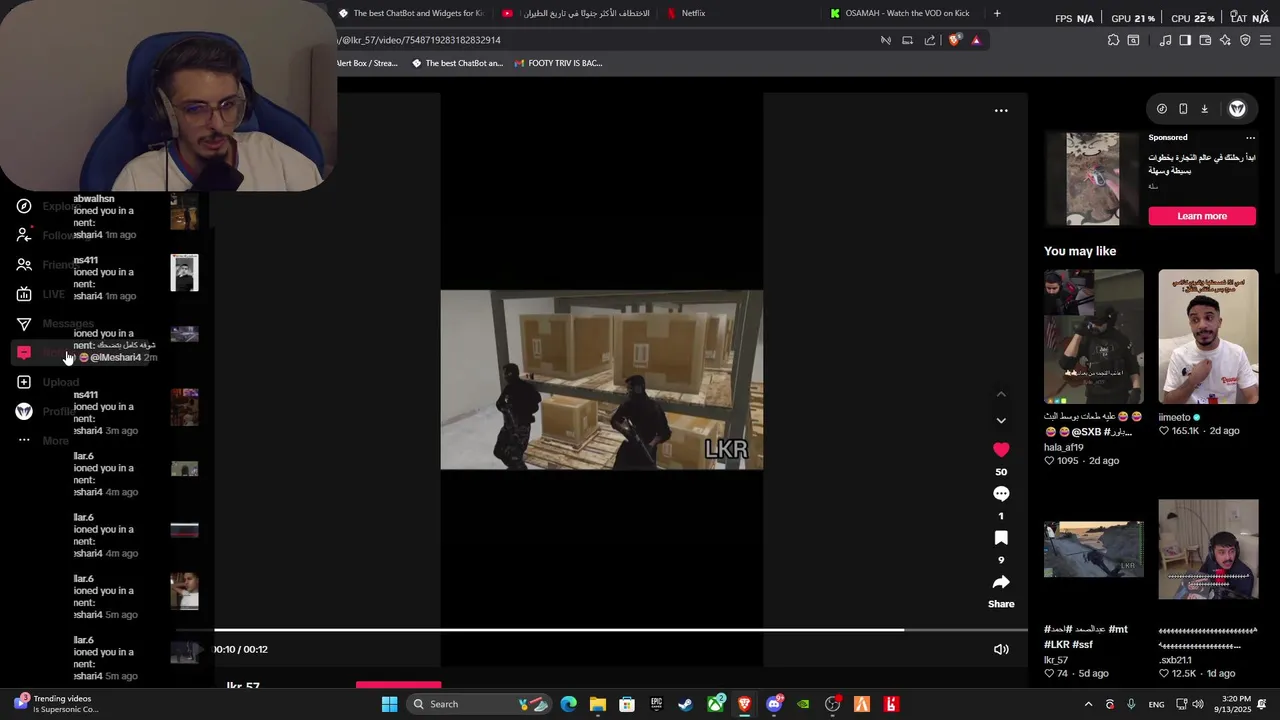The image size is (1280, 720).
Task: Open the video comments bubble icon
Action: click(x=1001, y=494)
